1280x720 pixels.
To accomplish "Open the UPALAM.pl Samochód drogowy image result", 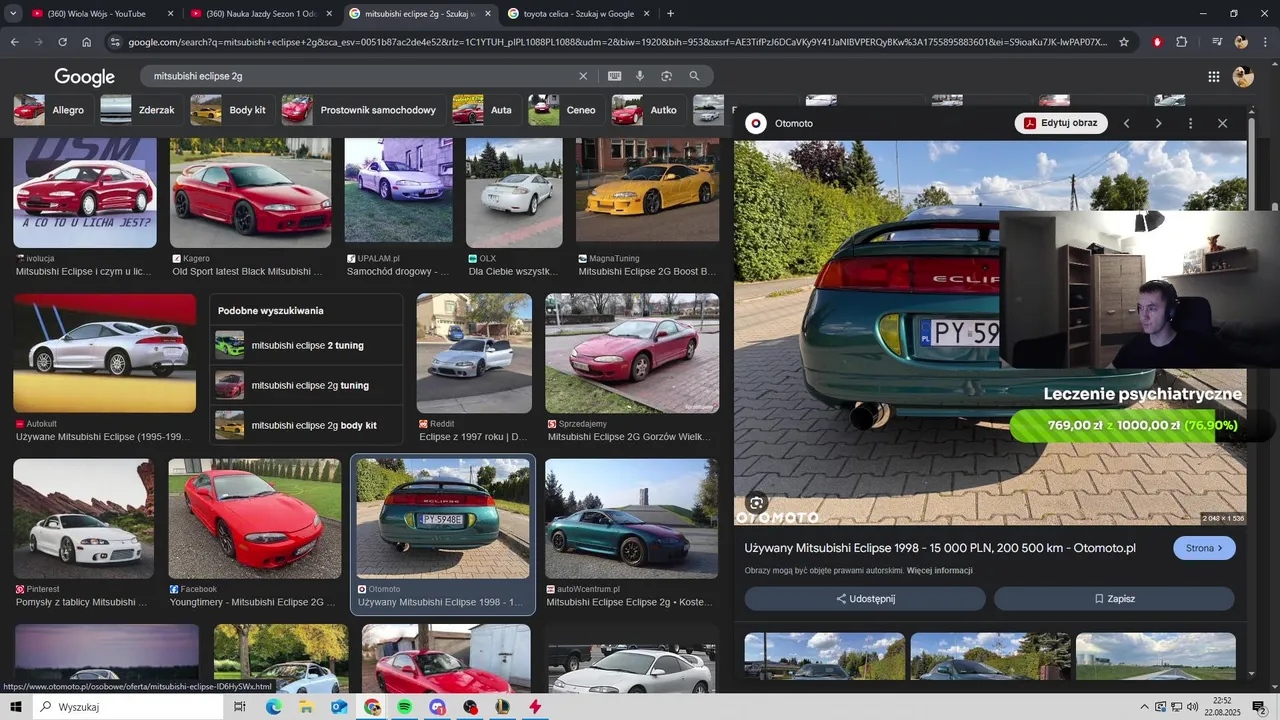I will point(398,190).
